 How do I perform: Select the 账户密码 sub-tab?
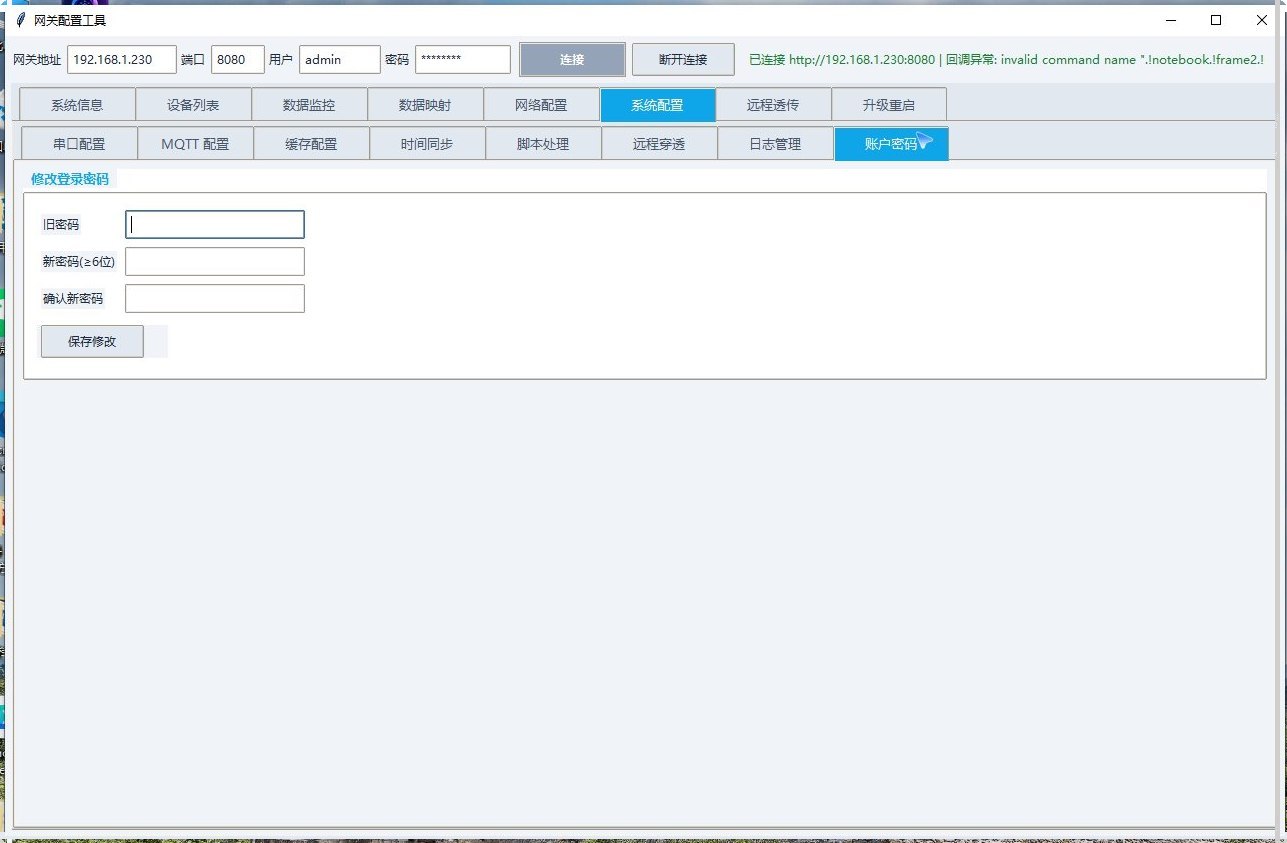(x=891, y=144)
